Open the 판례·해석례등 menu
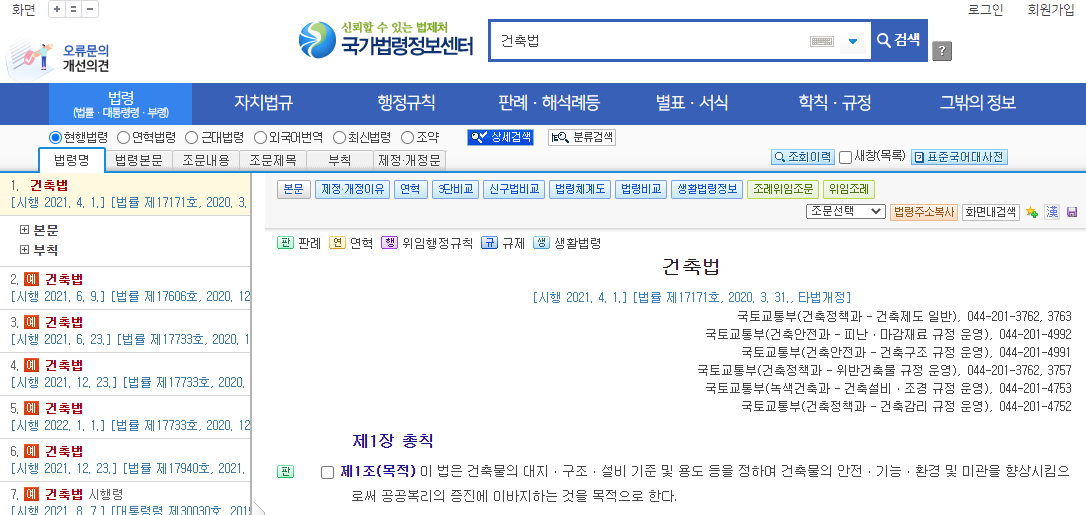 pos(549,103)
